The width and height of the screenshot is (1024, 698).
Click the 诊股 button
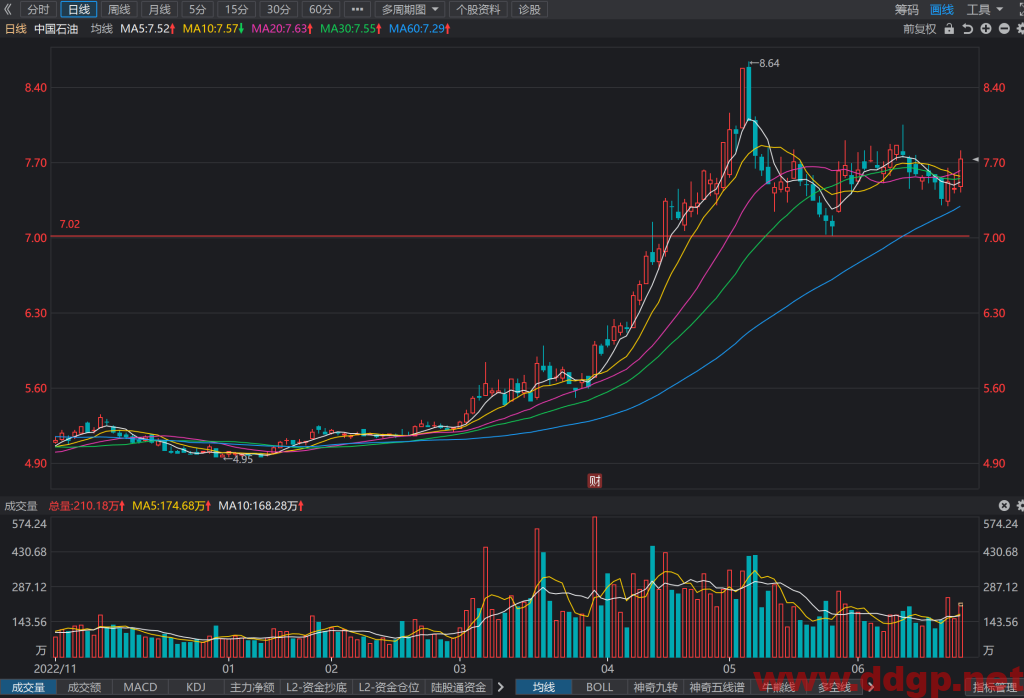point(529,9)
